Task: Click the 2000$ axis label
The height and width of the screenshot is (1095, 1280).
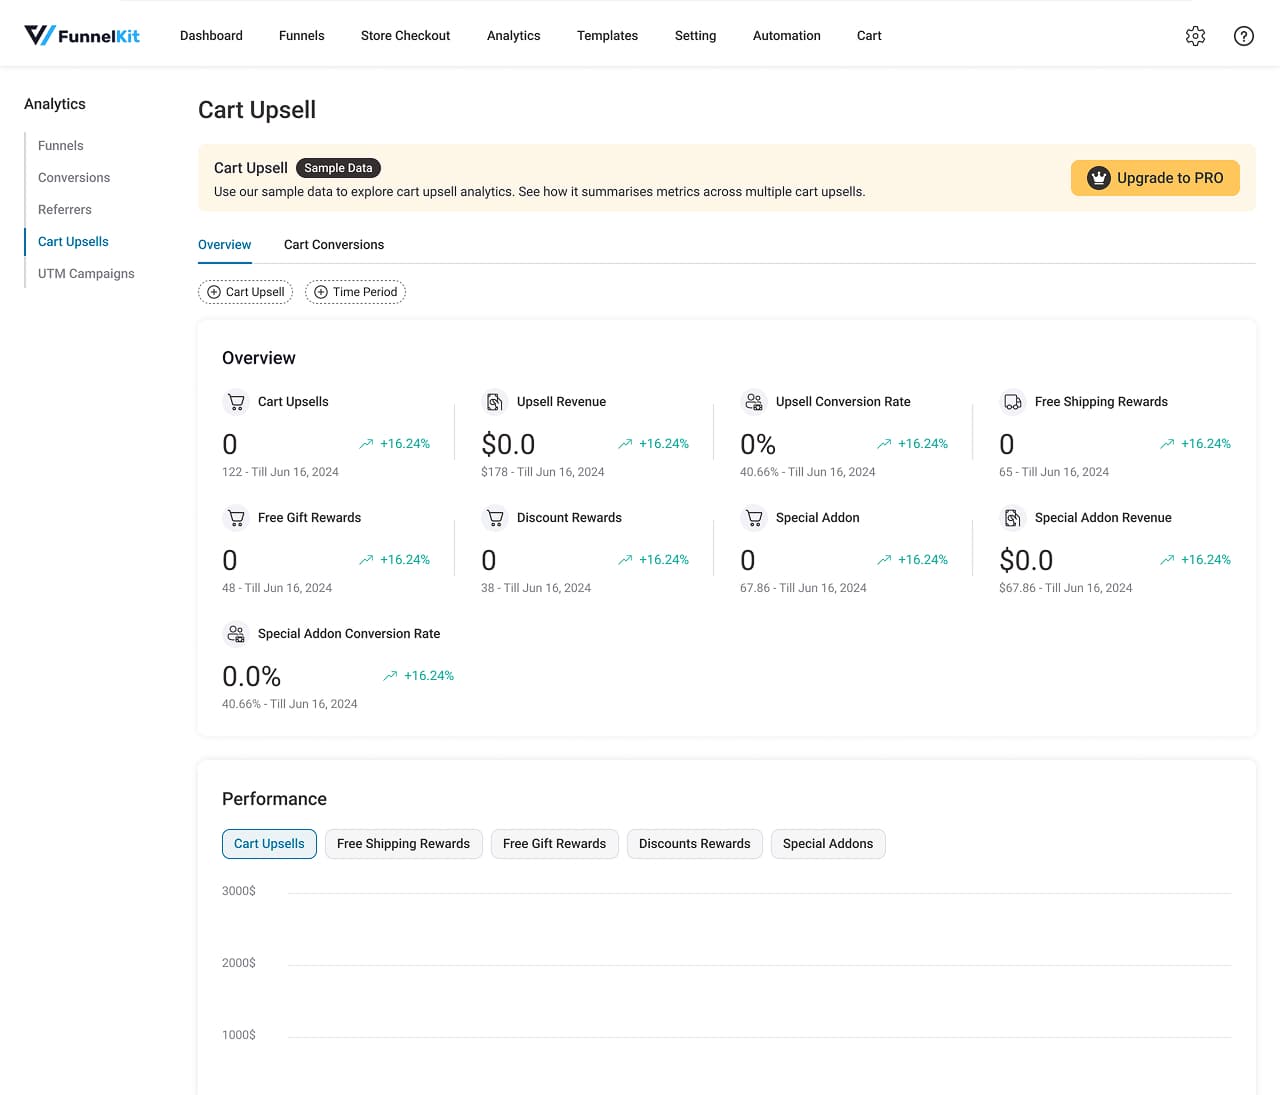Action: [x=239, y=963]
